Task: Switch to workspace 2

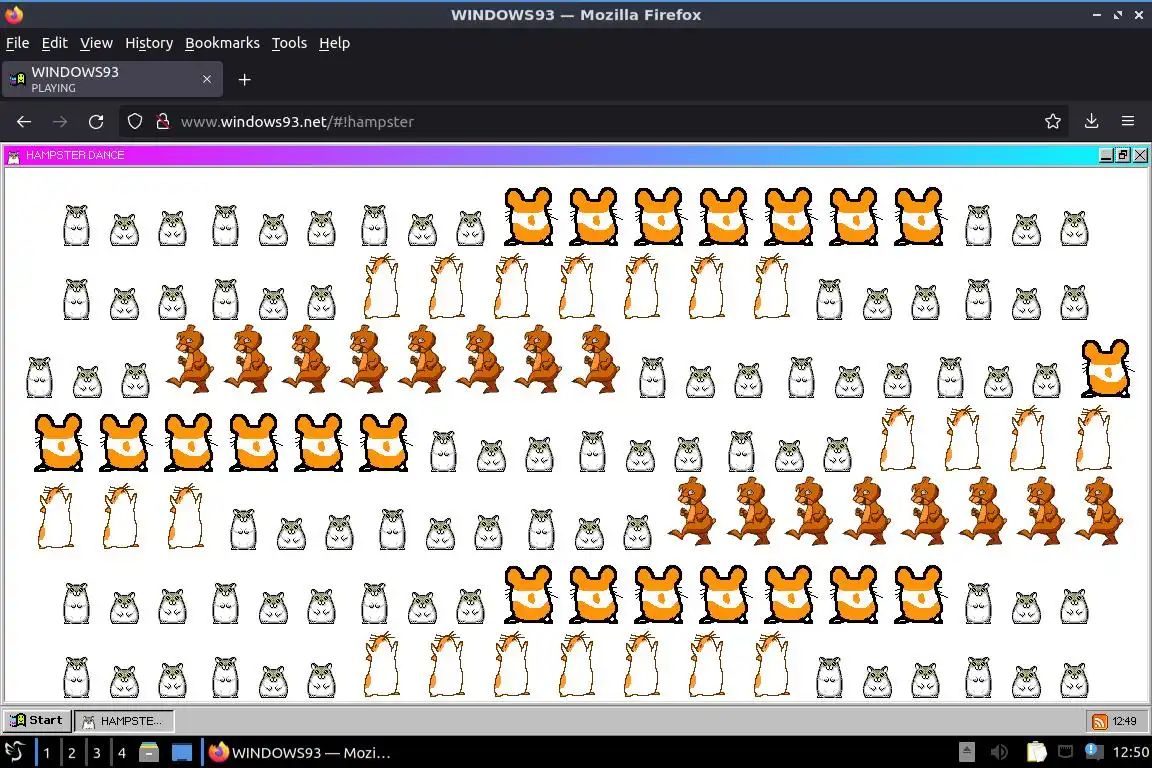Action: [x=71, y=753]
